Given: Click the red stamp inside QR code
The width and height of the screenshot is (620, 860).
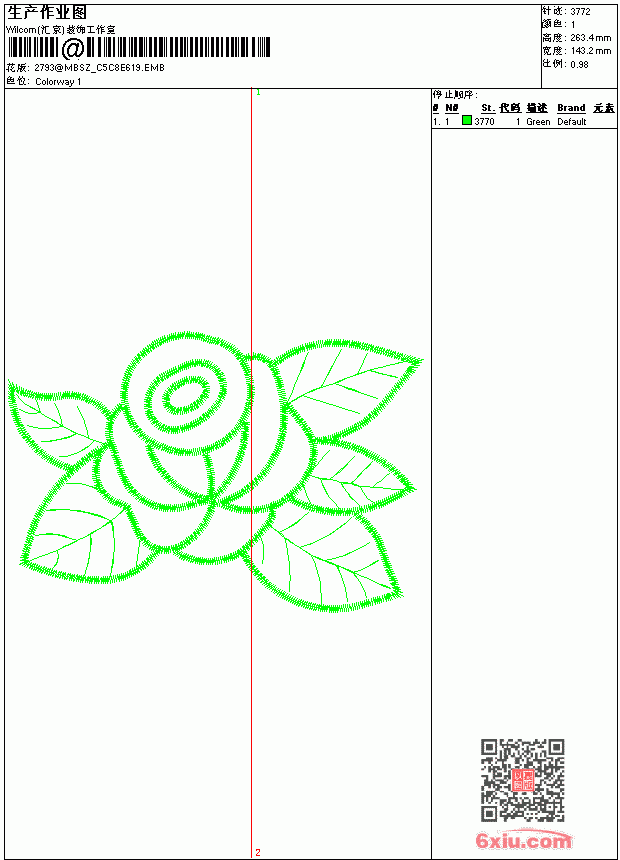Looking at the screenshot, I should tap(523, 780).
